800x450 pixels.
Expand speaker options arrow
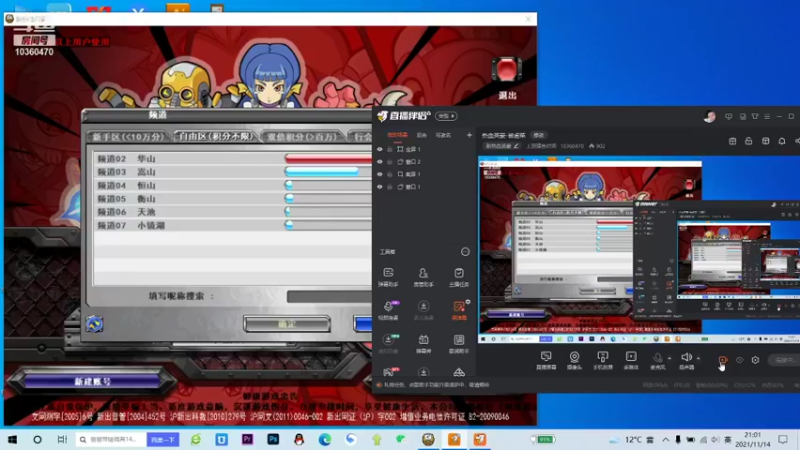point(698,358)
